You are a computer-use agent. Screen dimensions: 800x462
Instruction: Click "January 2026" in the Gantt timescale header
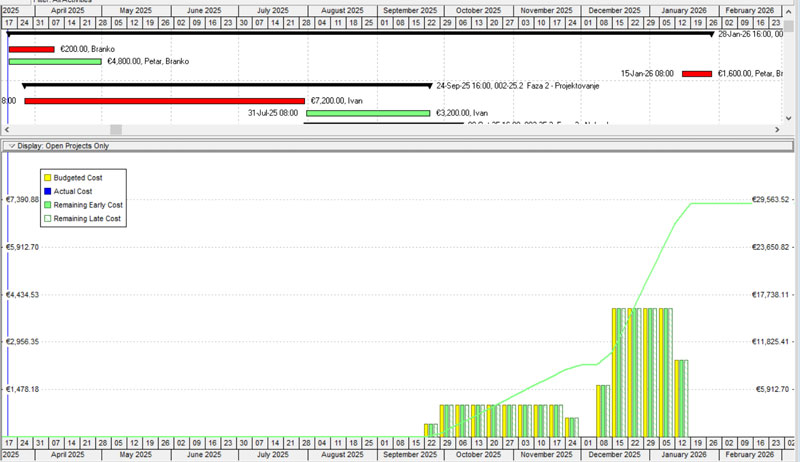(x=684, y=10)
